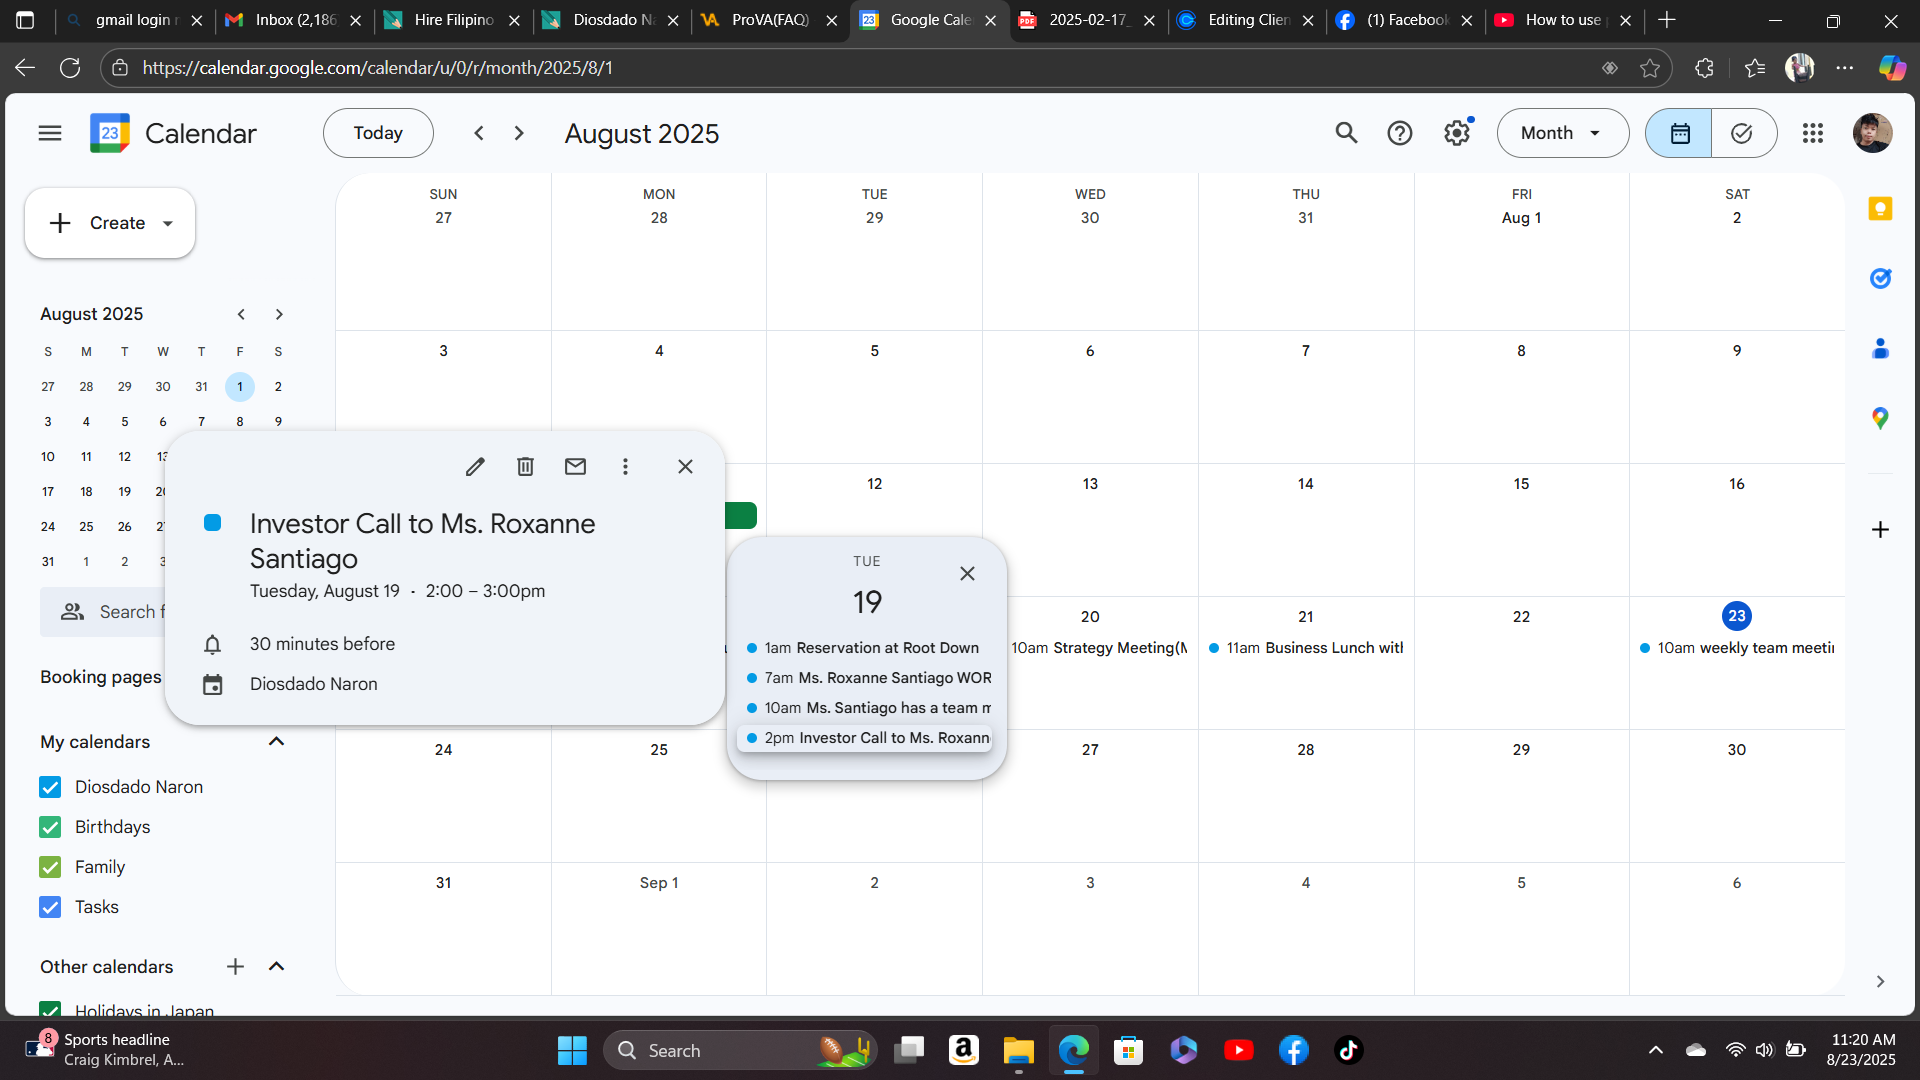Open event options three-dot menu
This screenshot has height=1080, width=1920.
point(625,467)
